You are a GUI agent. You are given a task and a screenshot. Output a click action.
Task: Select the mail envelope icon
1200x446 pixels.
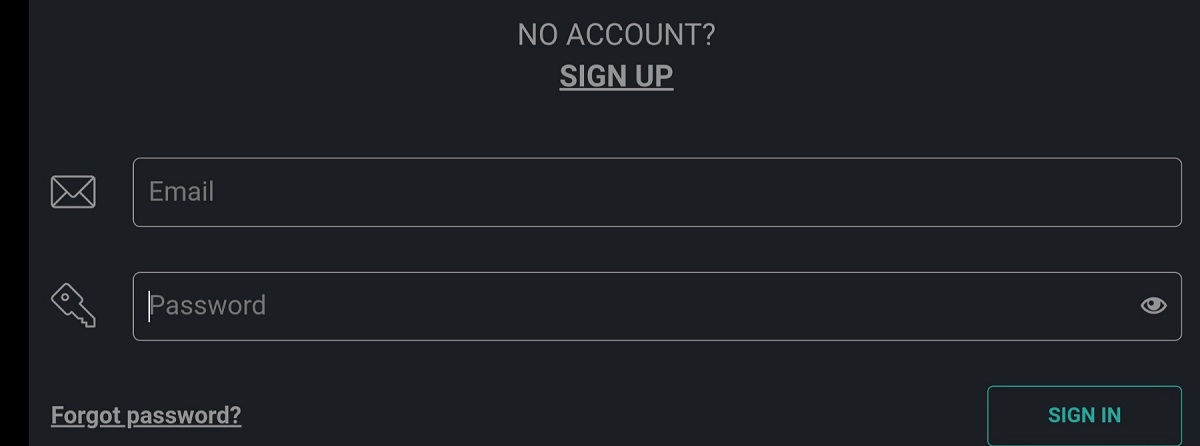tap(73, 192)
